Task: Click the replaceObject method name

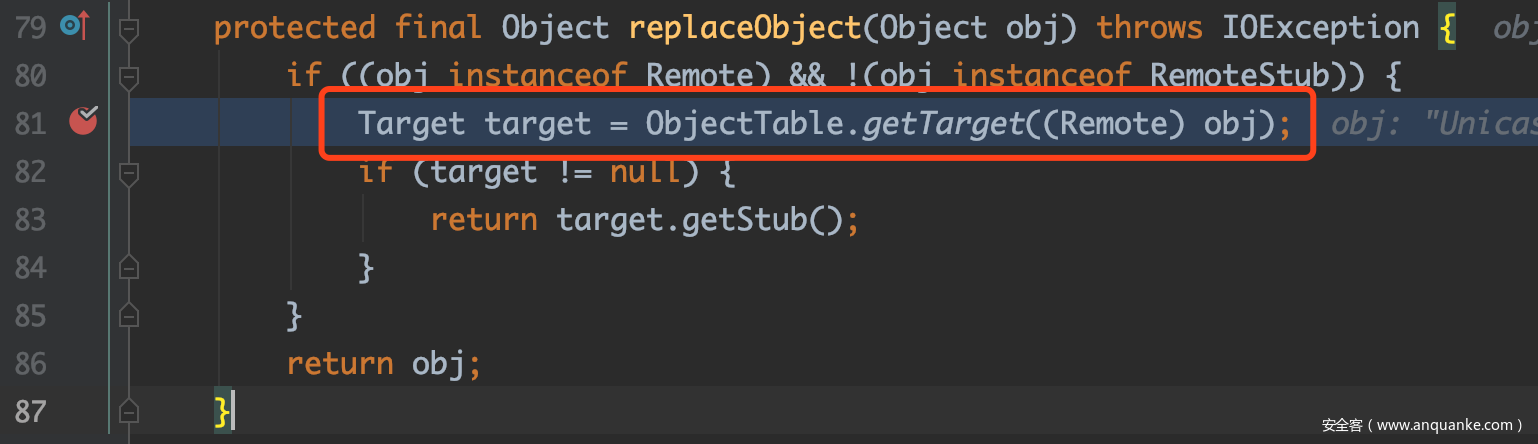Action: pos(743,28)
